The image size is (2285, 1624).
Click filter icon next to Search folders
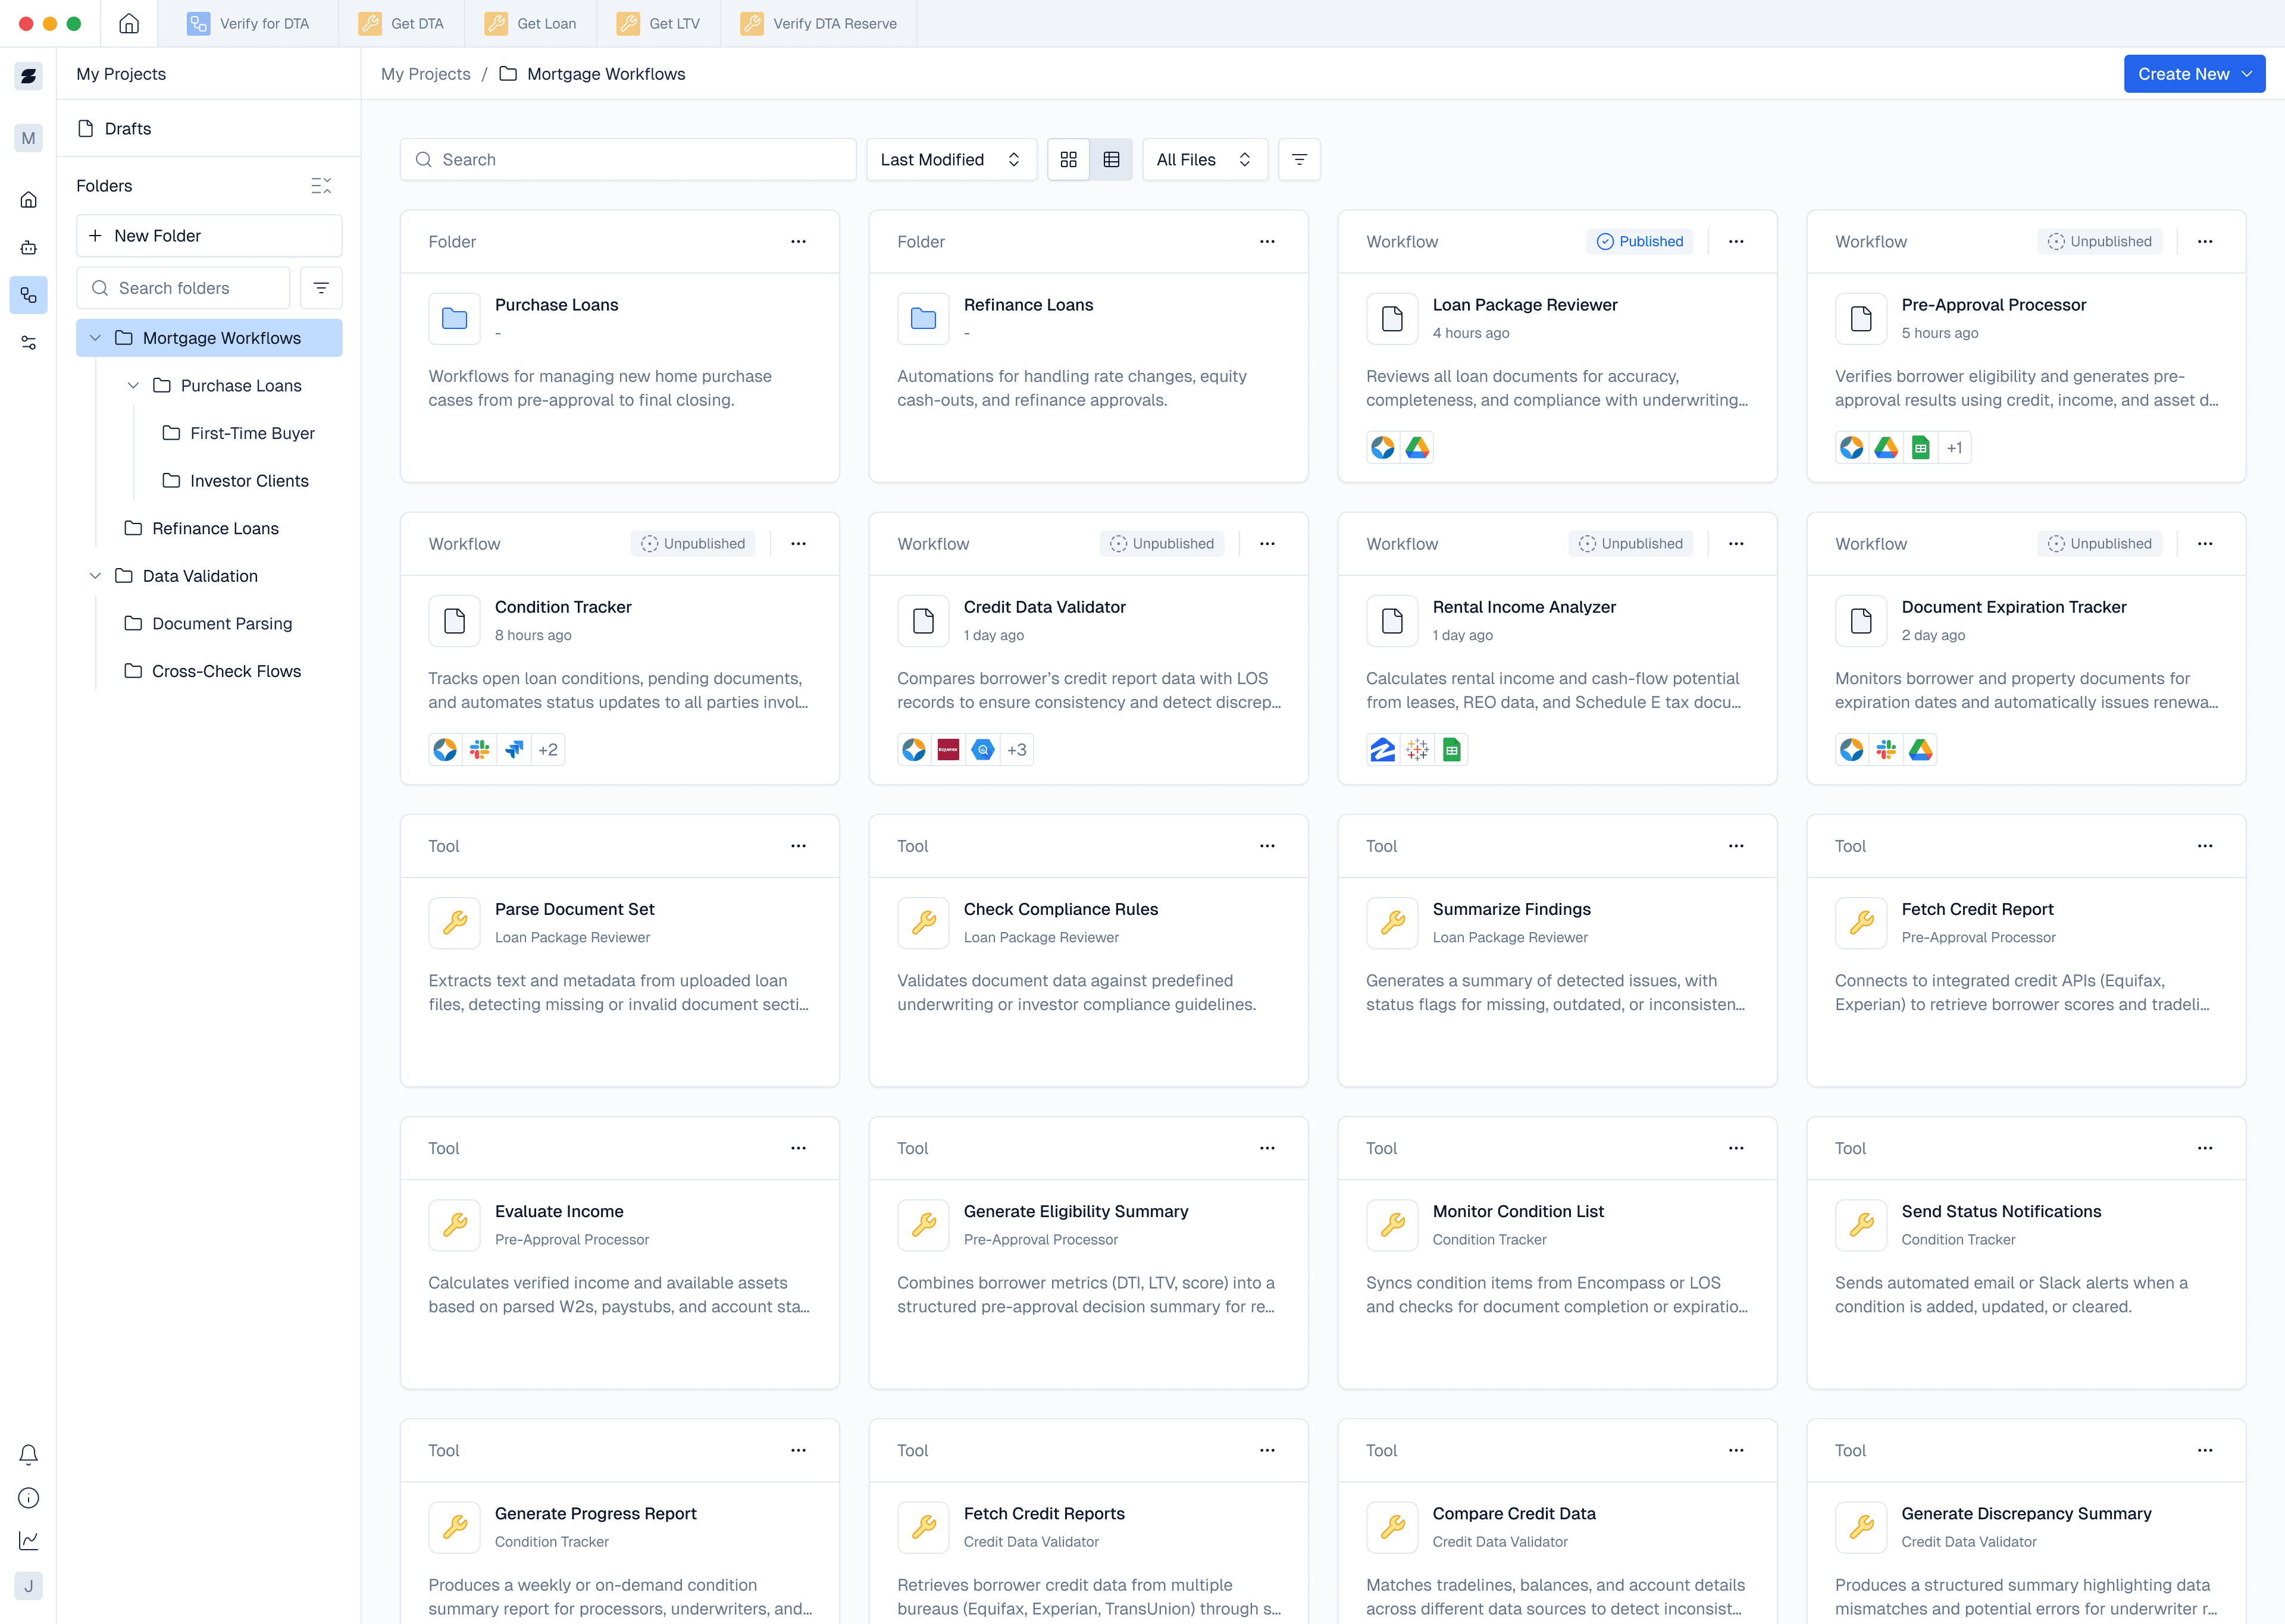(x=321, y=288)
